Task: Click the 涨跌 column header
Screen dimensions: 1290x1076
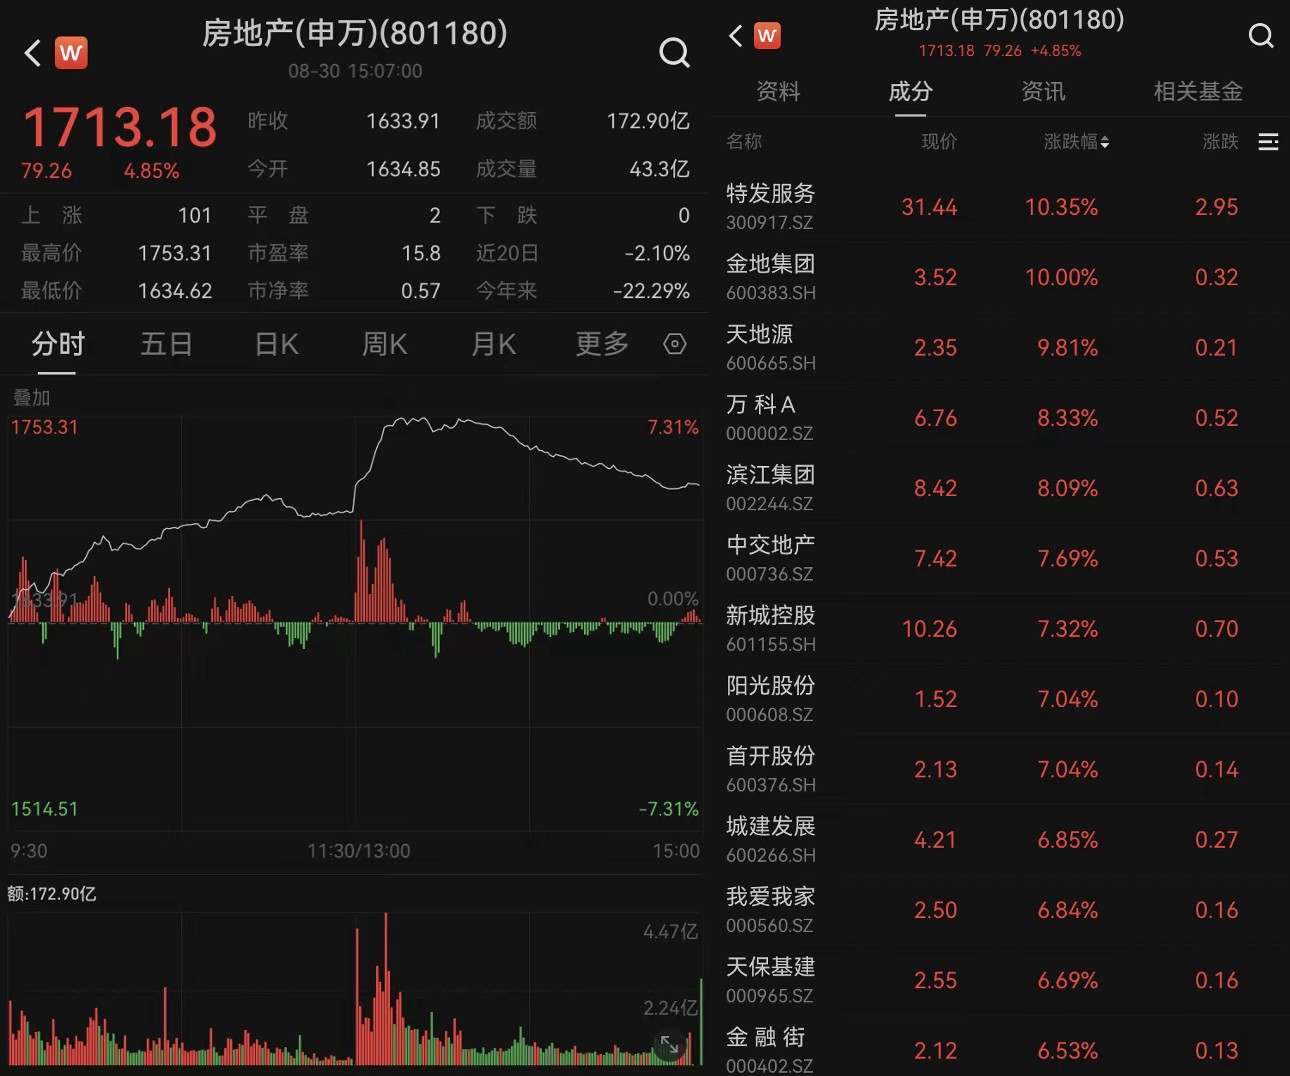Action: click(1220, 142)
